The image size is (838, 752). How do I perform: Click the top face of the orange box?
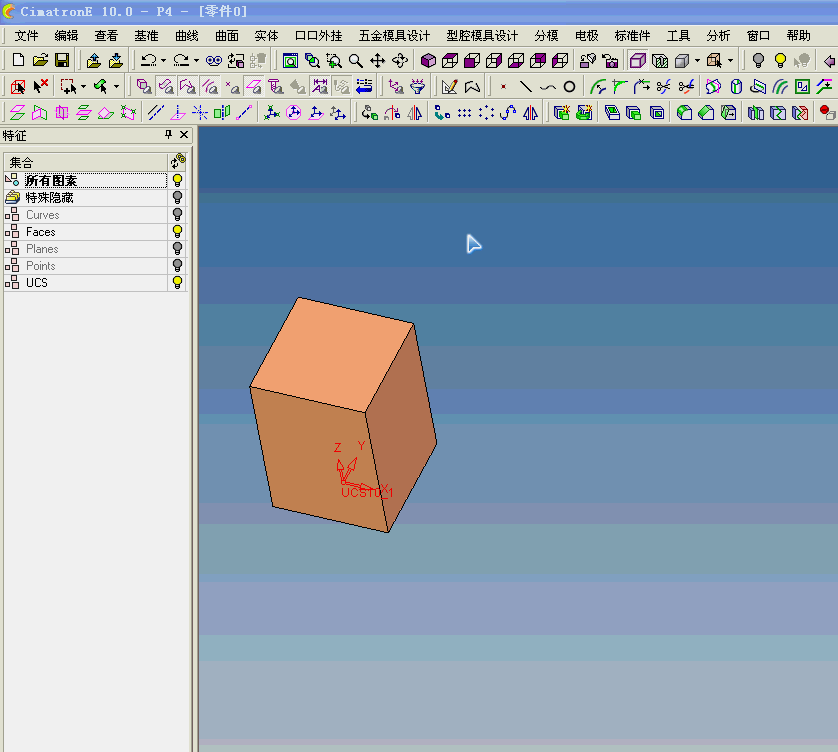332,355
